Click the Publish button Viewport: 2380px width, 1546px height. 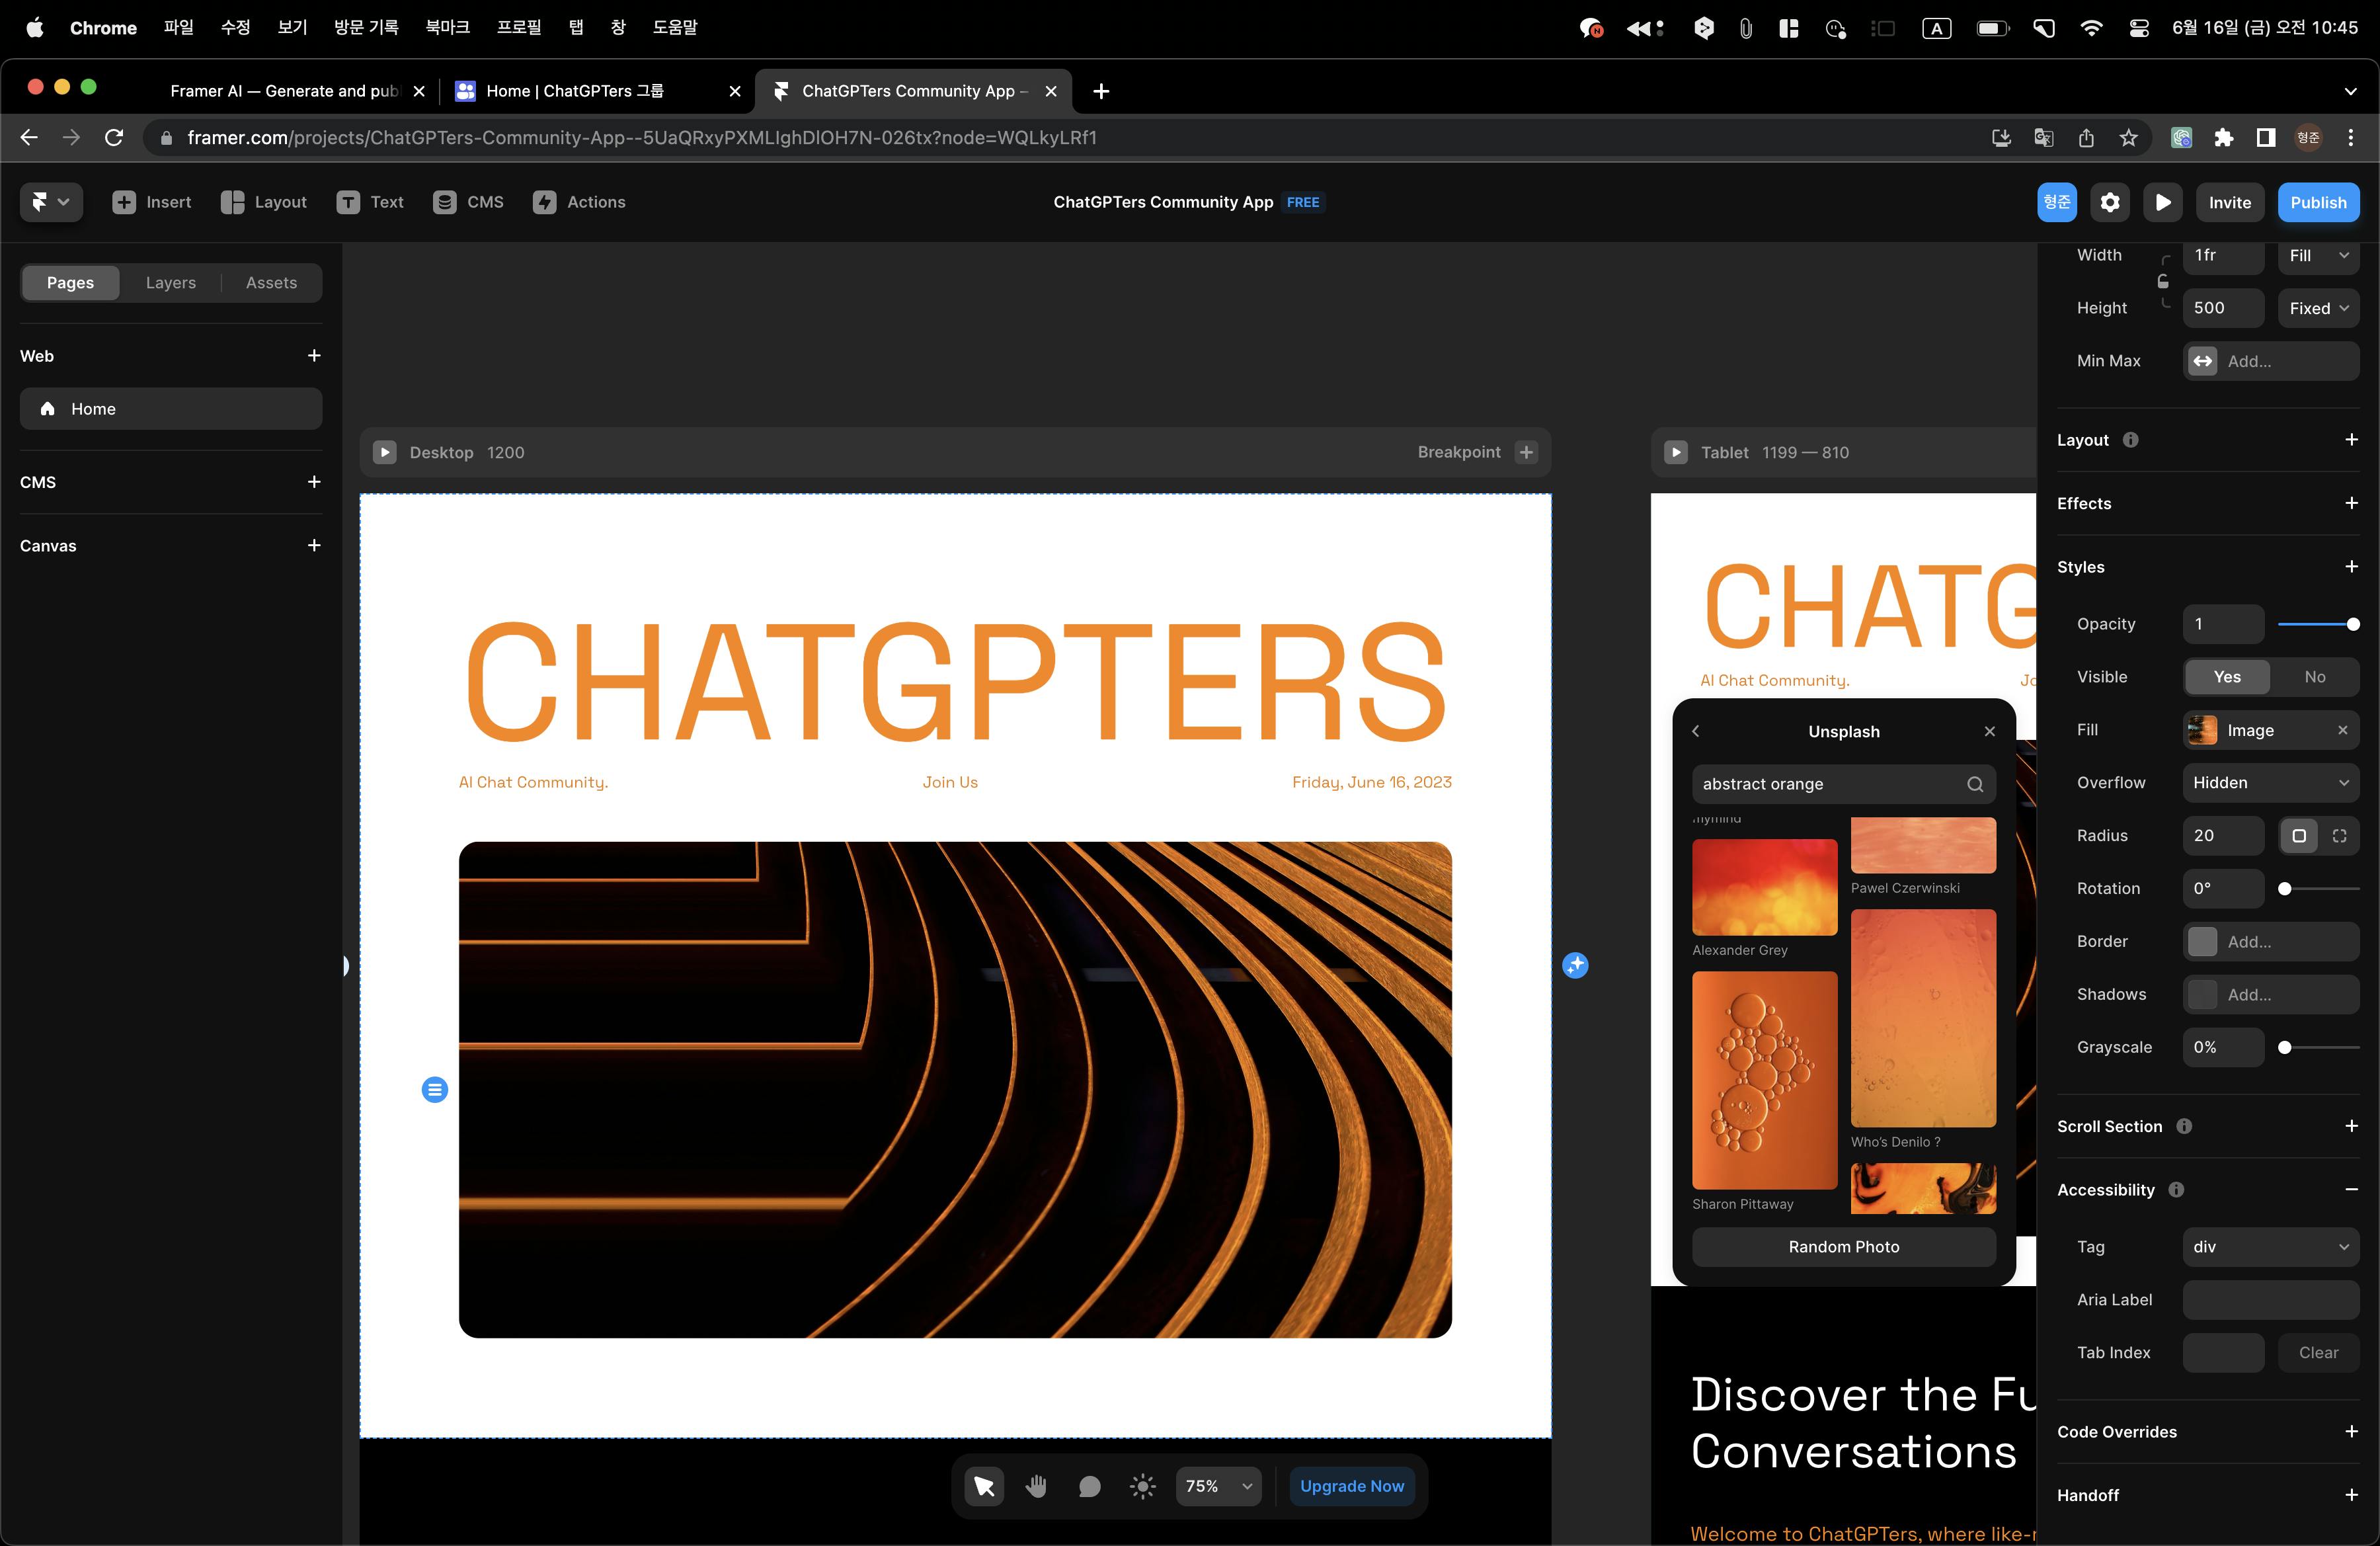[x=2318, y=202]
